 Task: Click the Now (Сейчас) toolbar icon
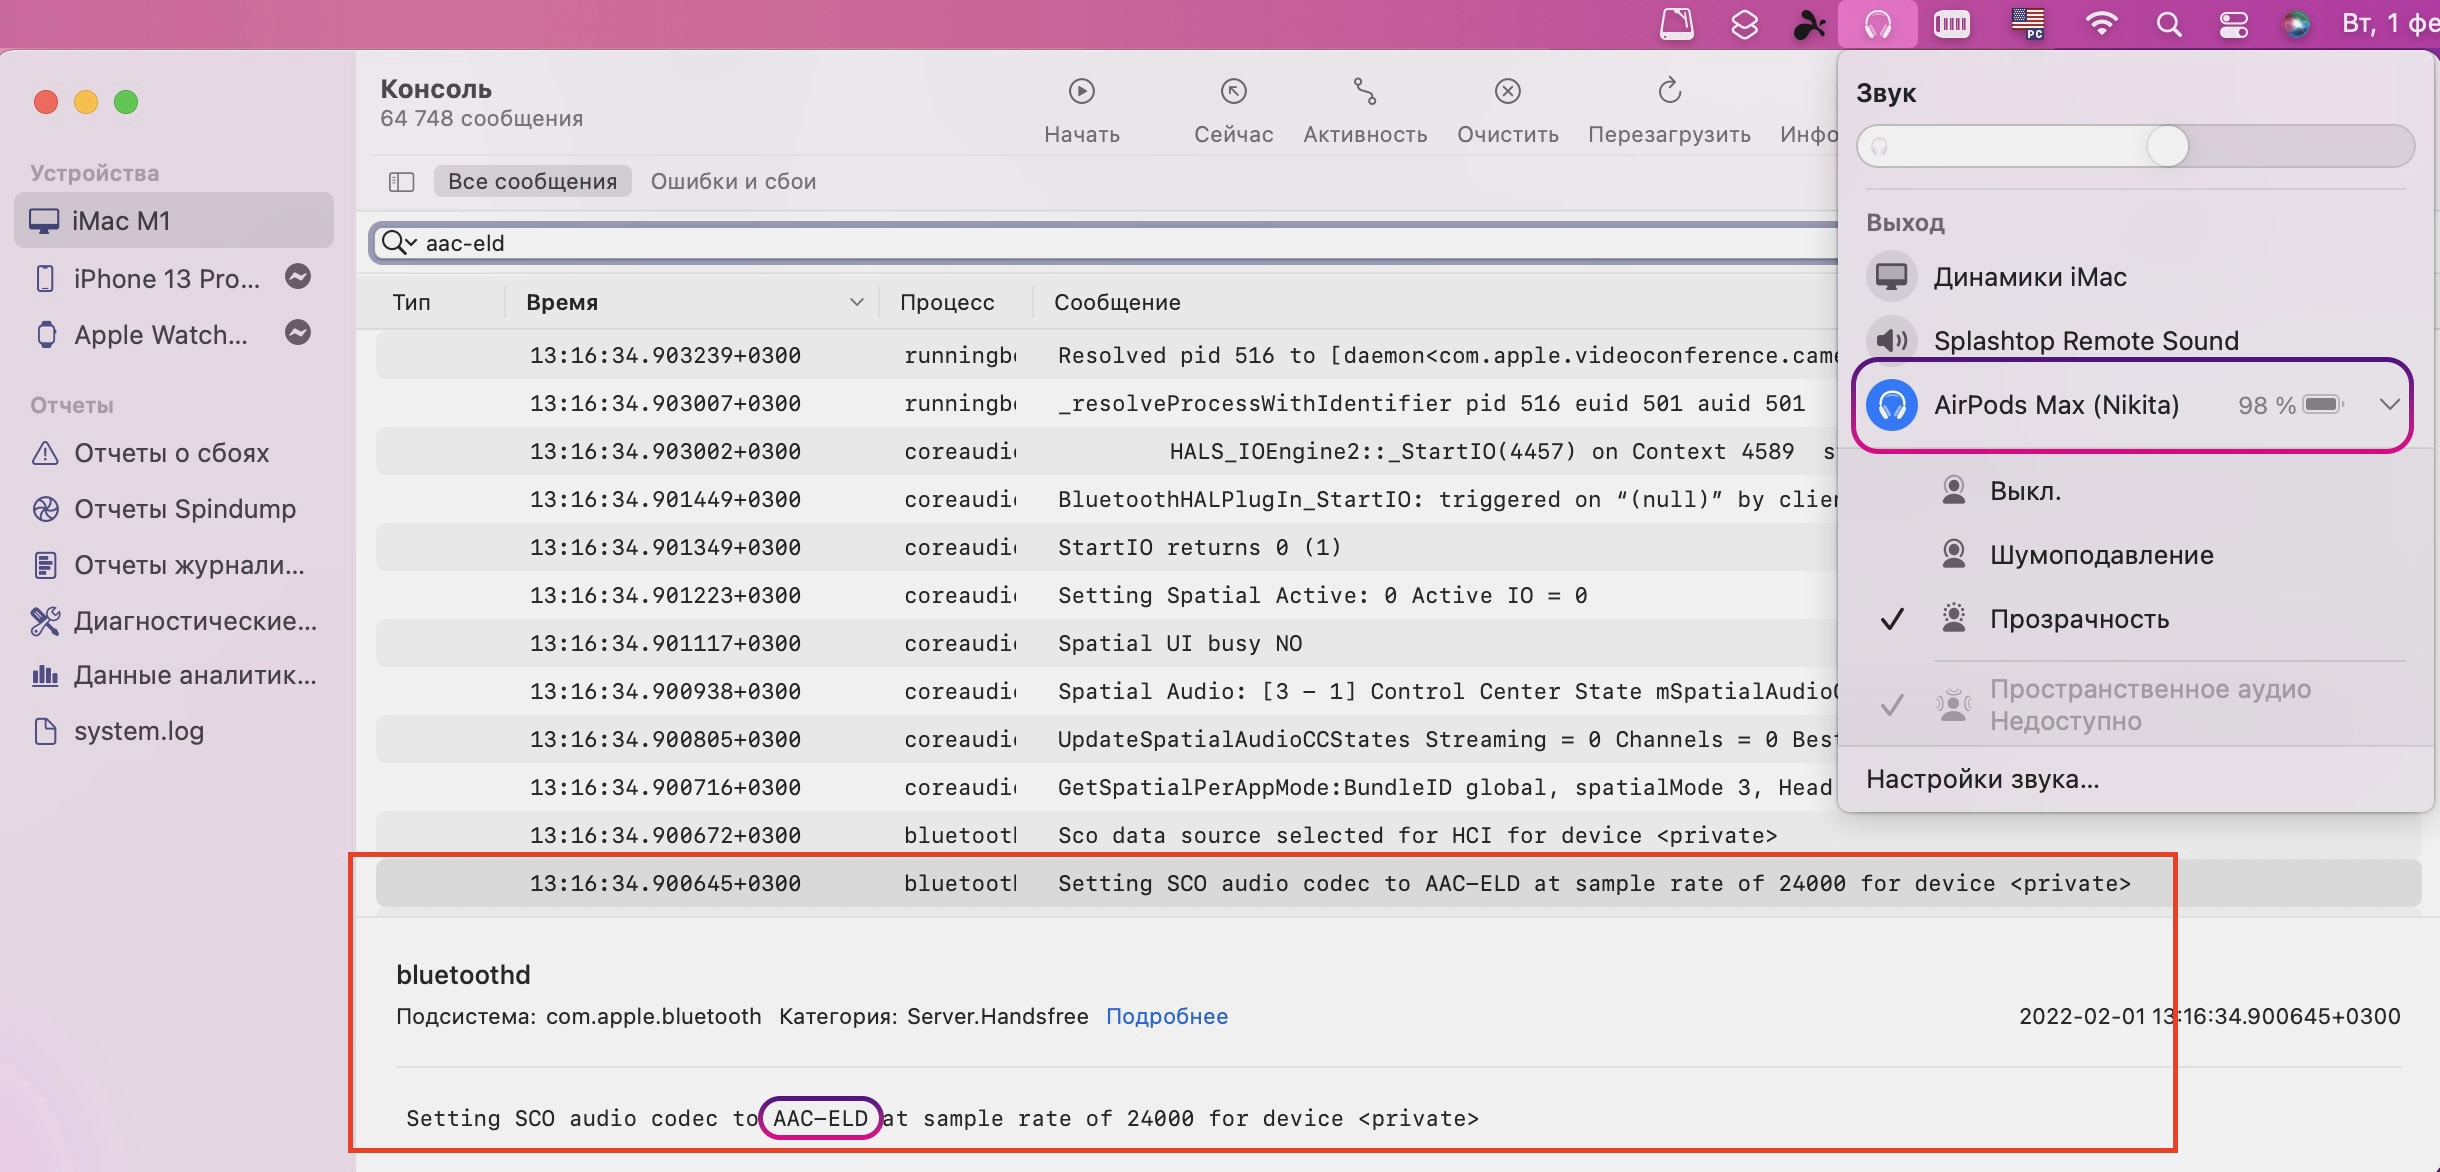pos(1233,92)
